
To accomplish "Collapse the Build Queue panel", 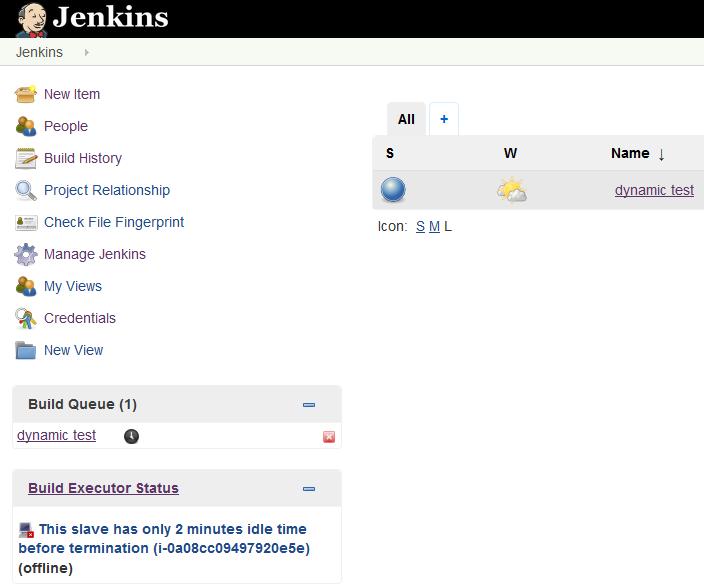I will (309, 405).
